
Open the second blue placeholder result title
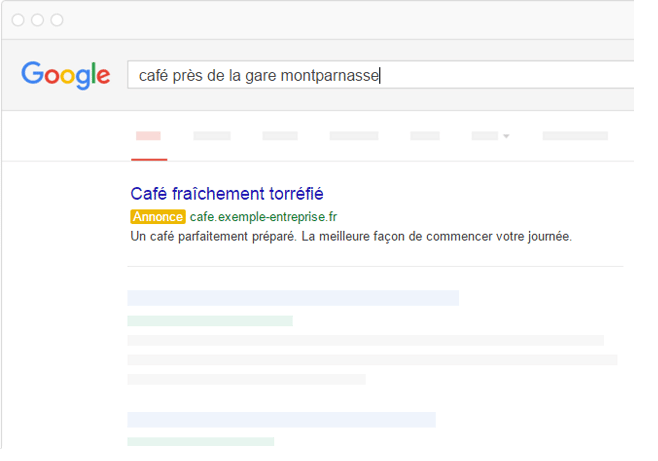click(x=282, y=419)
